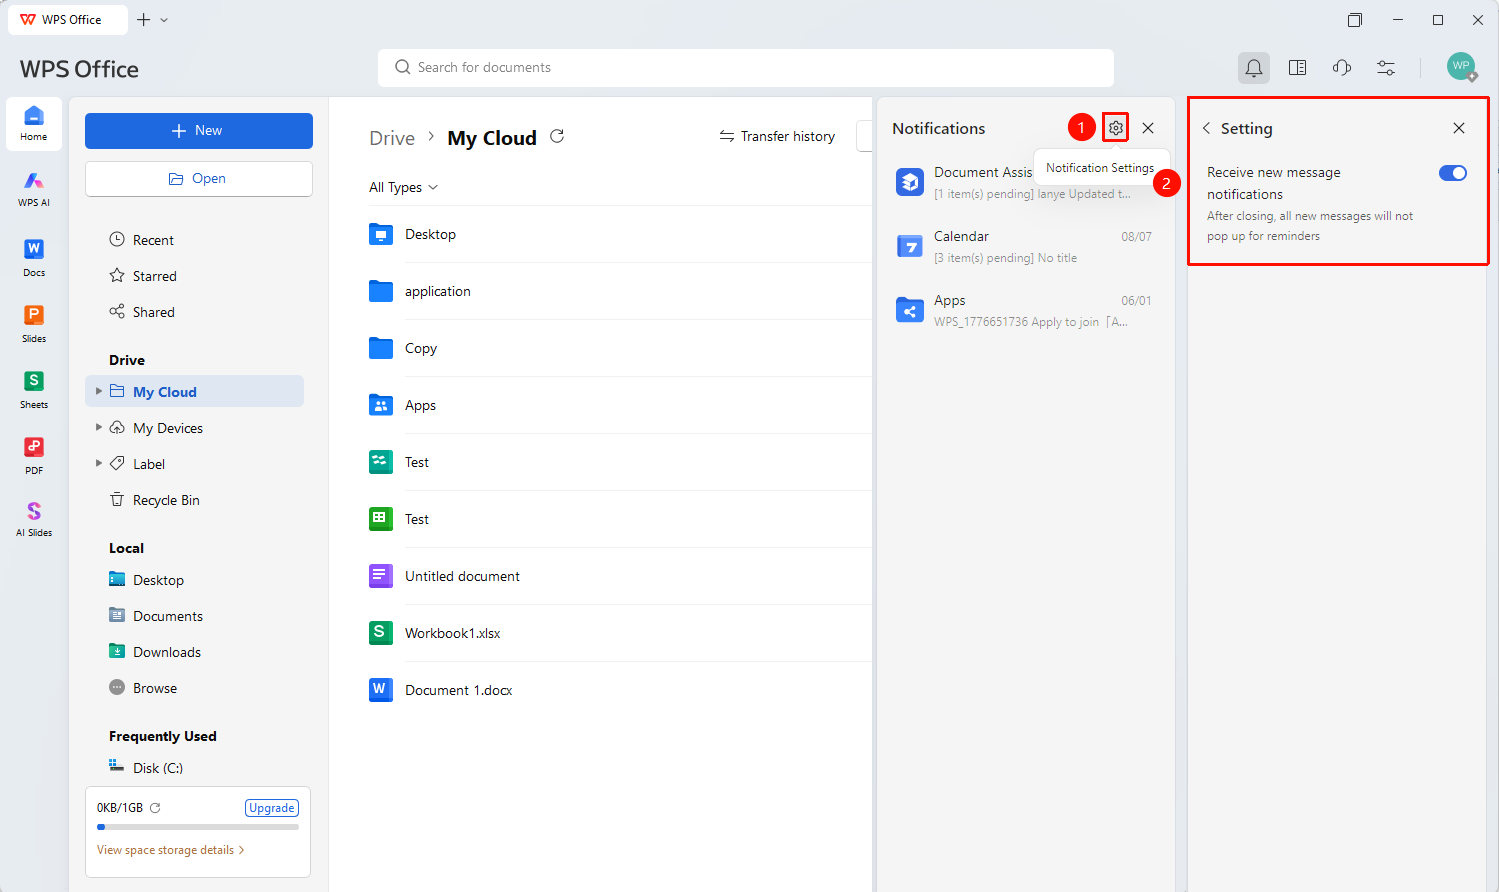1499x892 pixels.
Task: Click the Upgrade storage button
Action: [272, 808]
